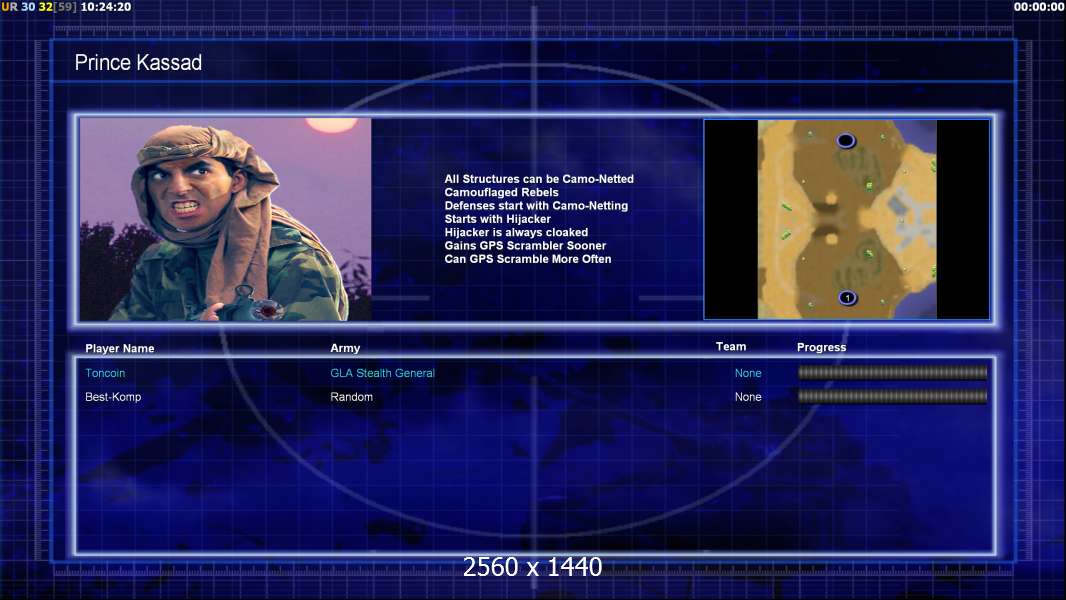Click 'All Structures can be Camo-Netted' line
The height and width of the screenshot is (600, 1066).
[x=539, y=179]
